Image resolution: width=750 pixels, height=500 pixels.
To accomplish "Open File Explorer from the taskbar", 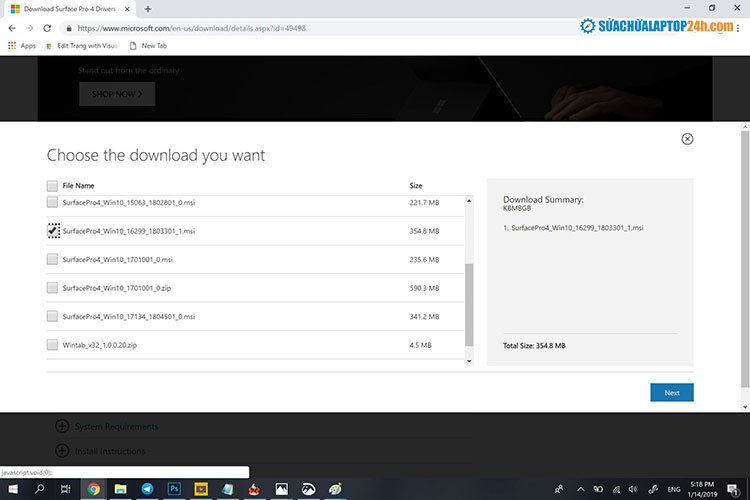I will (121, 489).
